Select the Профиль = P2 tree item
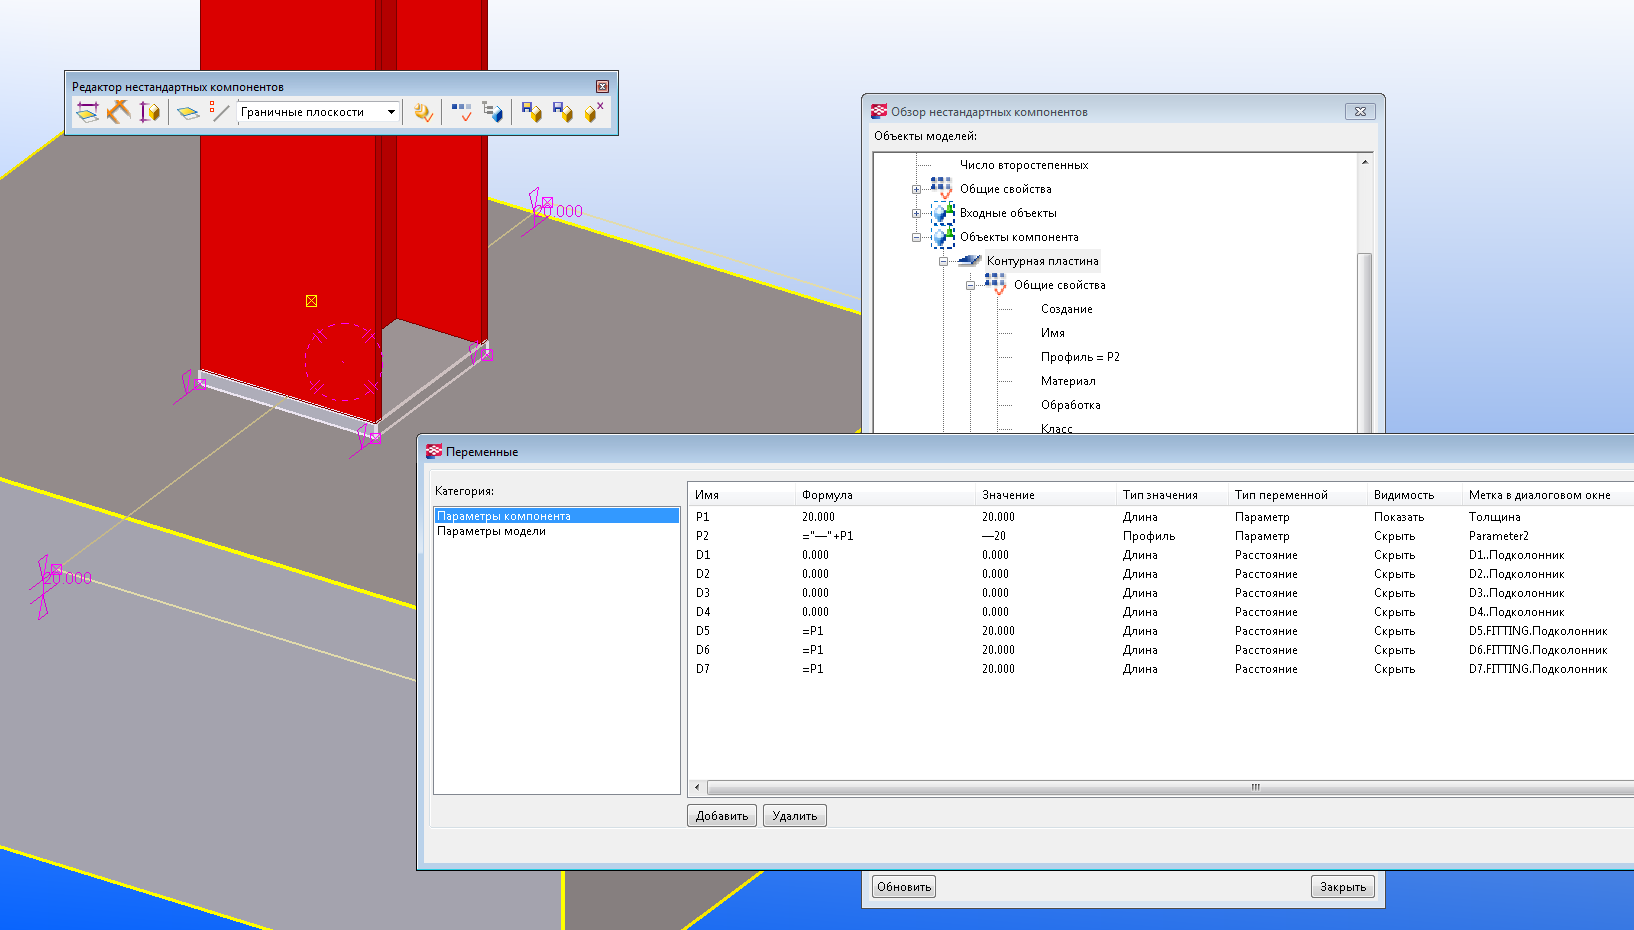 pyautogui.click(x=1079, y=357)
